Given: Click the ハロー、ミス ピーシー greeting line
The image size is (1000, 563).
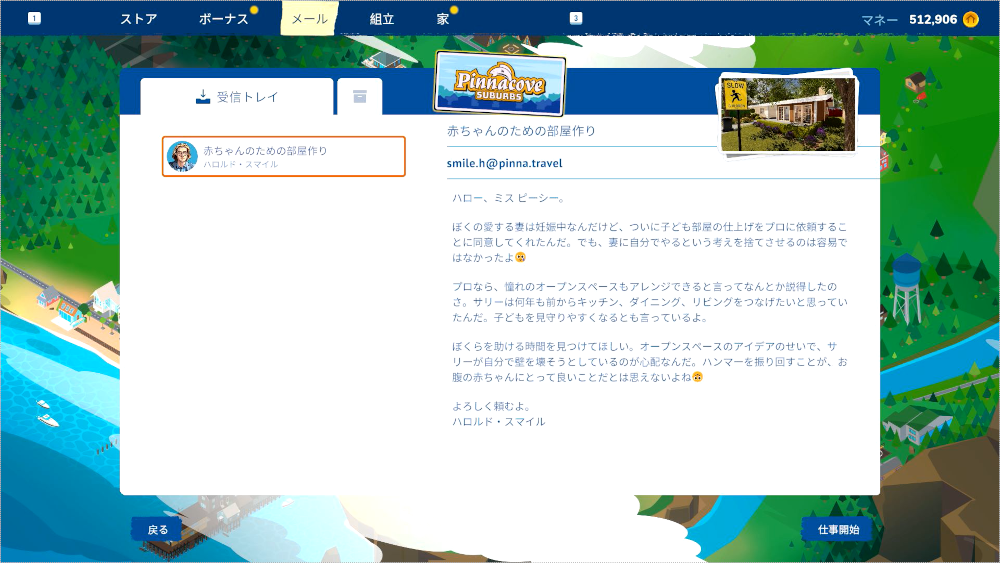Looking at the screenshot, I should 508,198.
